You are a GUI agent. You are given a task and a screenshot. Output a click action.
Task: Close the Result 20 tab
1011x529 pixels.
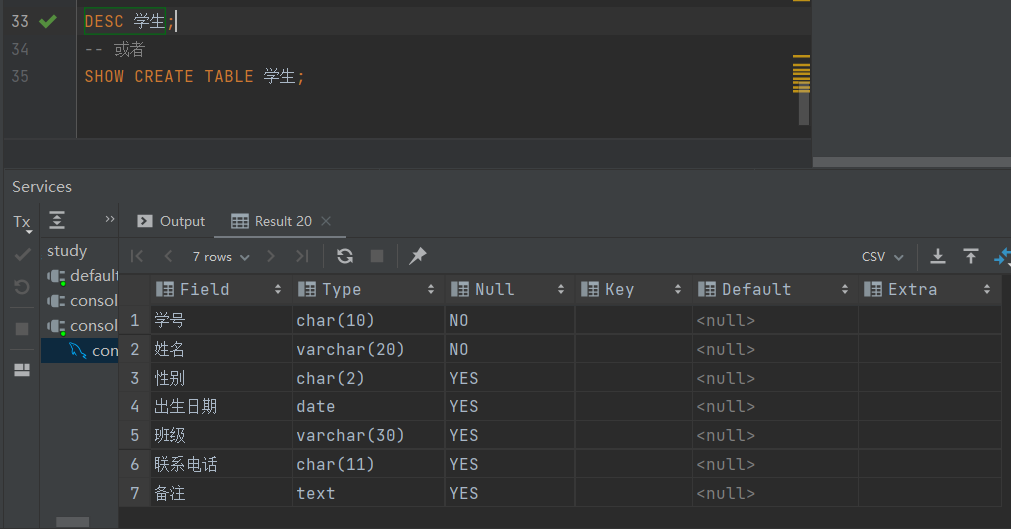[x=326, y=221]
